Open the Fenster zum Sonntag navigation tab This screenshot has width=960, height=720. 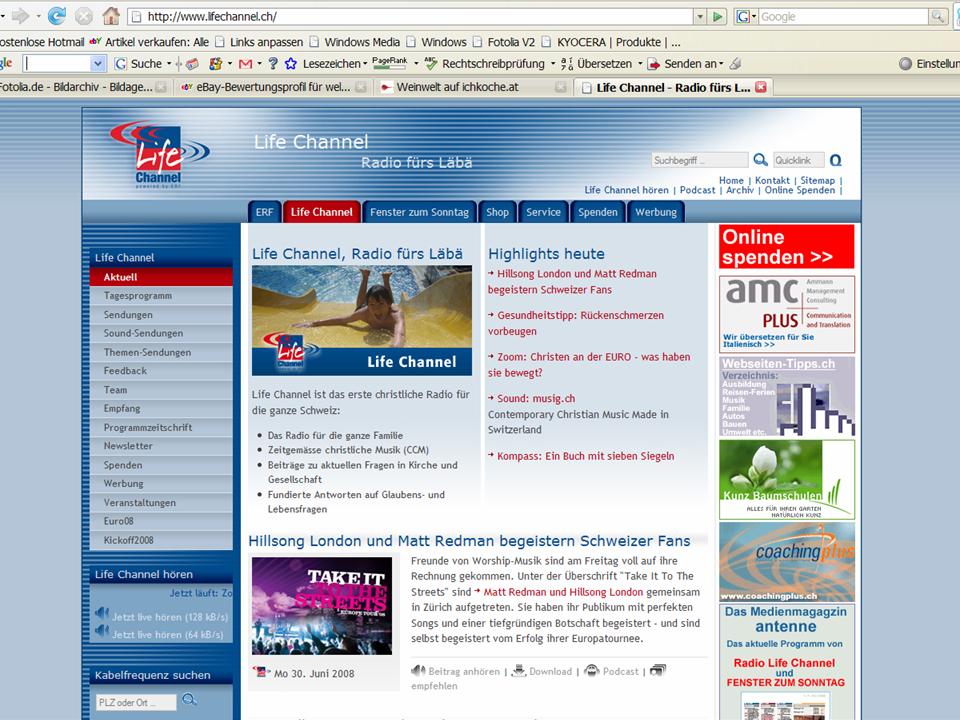418,212
